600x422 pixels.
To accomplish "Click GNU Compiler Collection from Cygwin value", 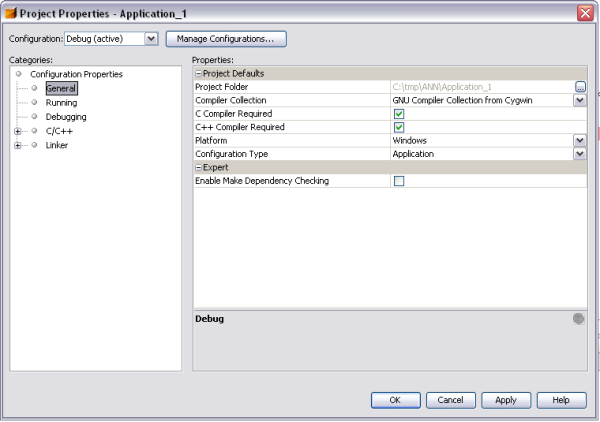I will point(462,100).
